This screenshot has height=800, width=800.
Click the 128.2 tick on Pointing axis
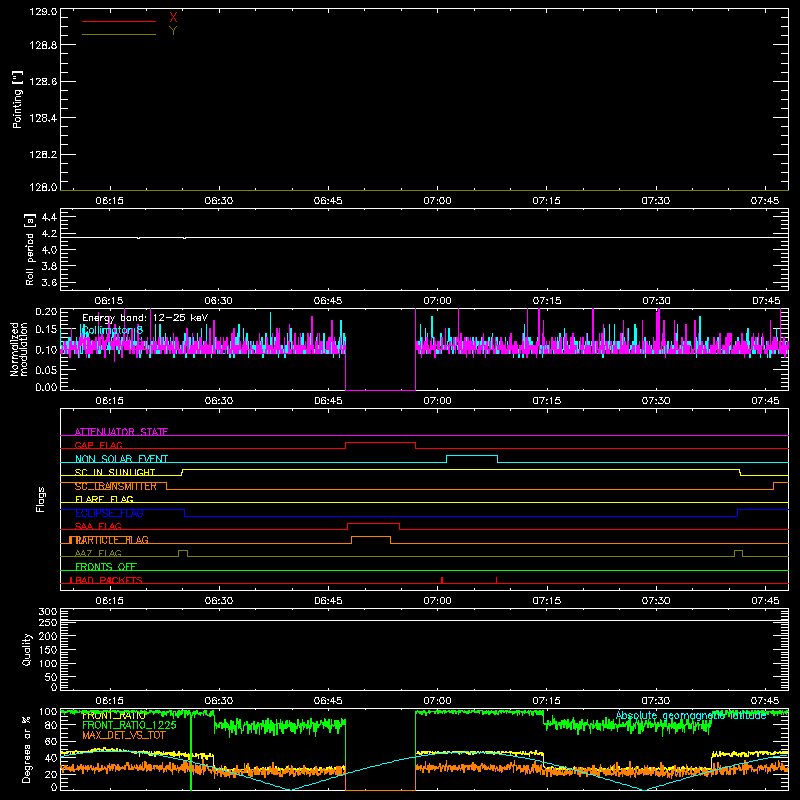tap(43, 155)
